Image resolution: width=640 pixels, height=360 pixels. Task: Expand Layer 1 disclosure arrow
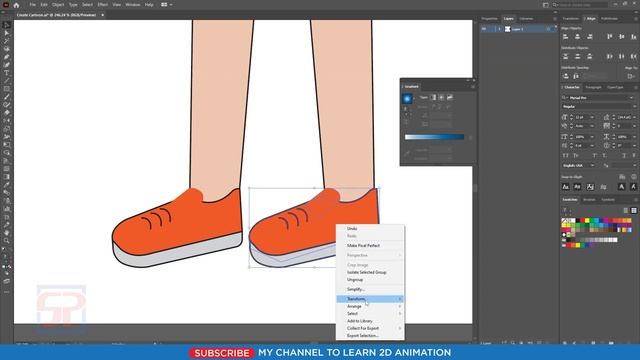tap(499, 29)
